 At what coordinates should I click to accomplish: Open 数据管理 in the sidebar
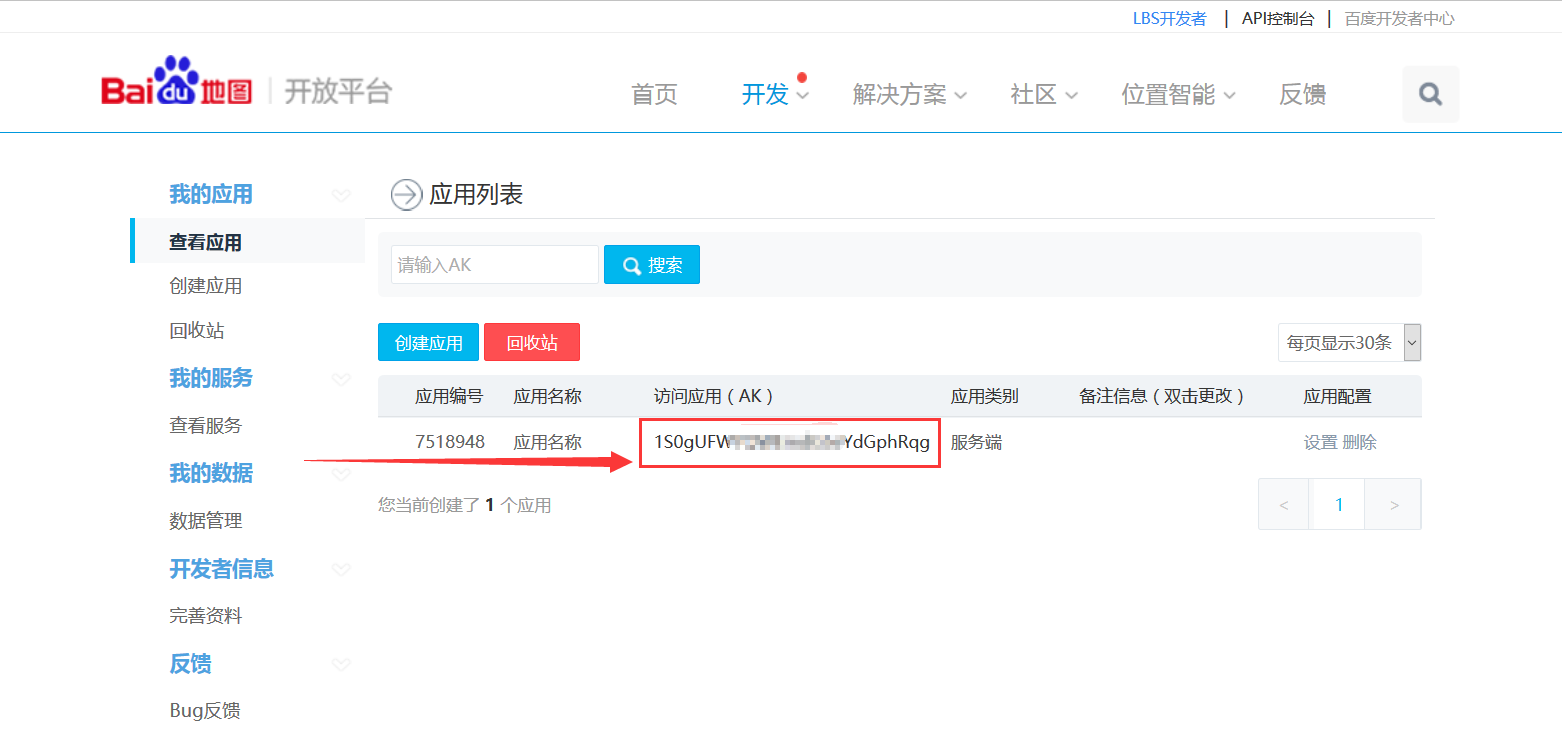pos(205,520)
